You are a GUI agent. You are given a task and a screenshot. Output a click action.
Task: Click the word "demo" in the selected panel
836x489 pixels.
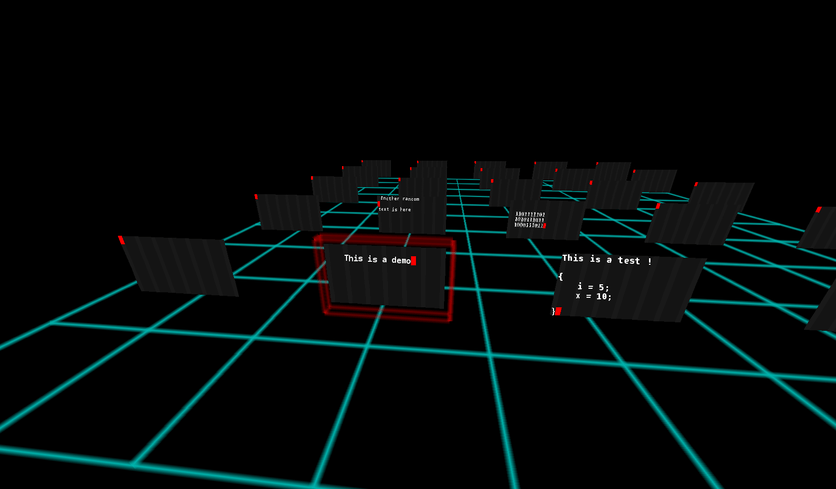click(399, 260)
